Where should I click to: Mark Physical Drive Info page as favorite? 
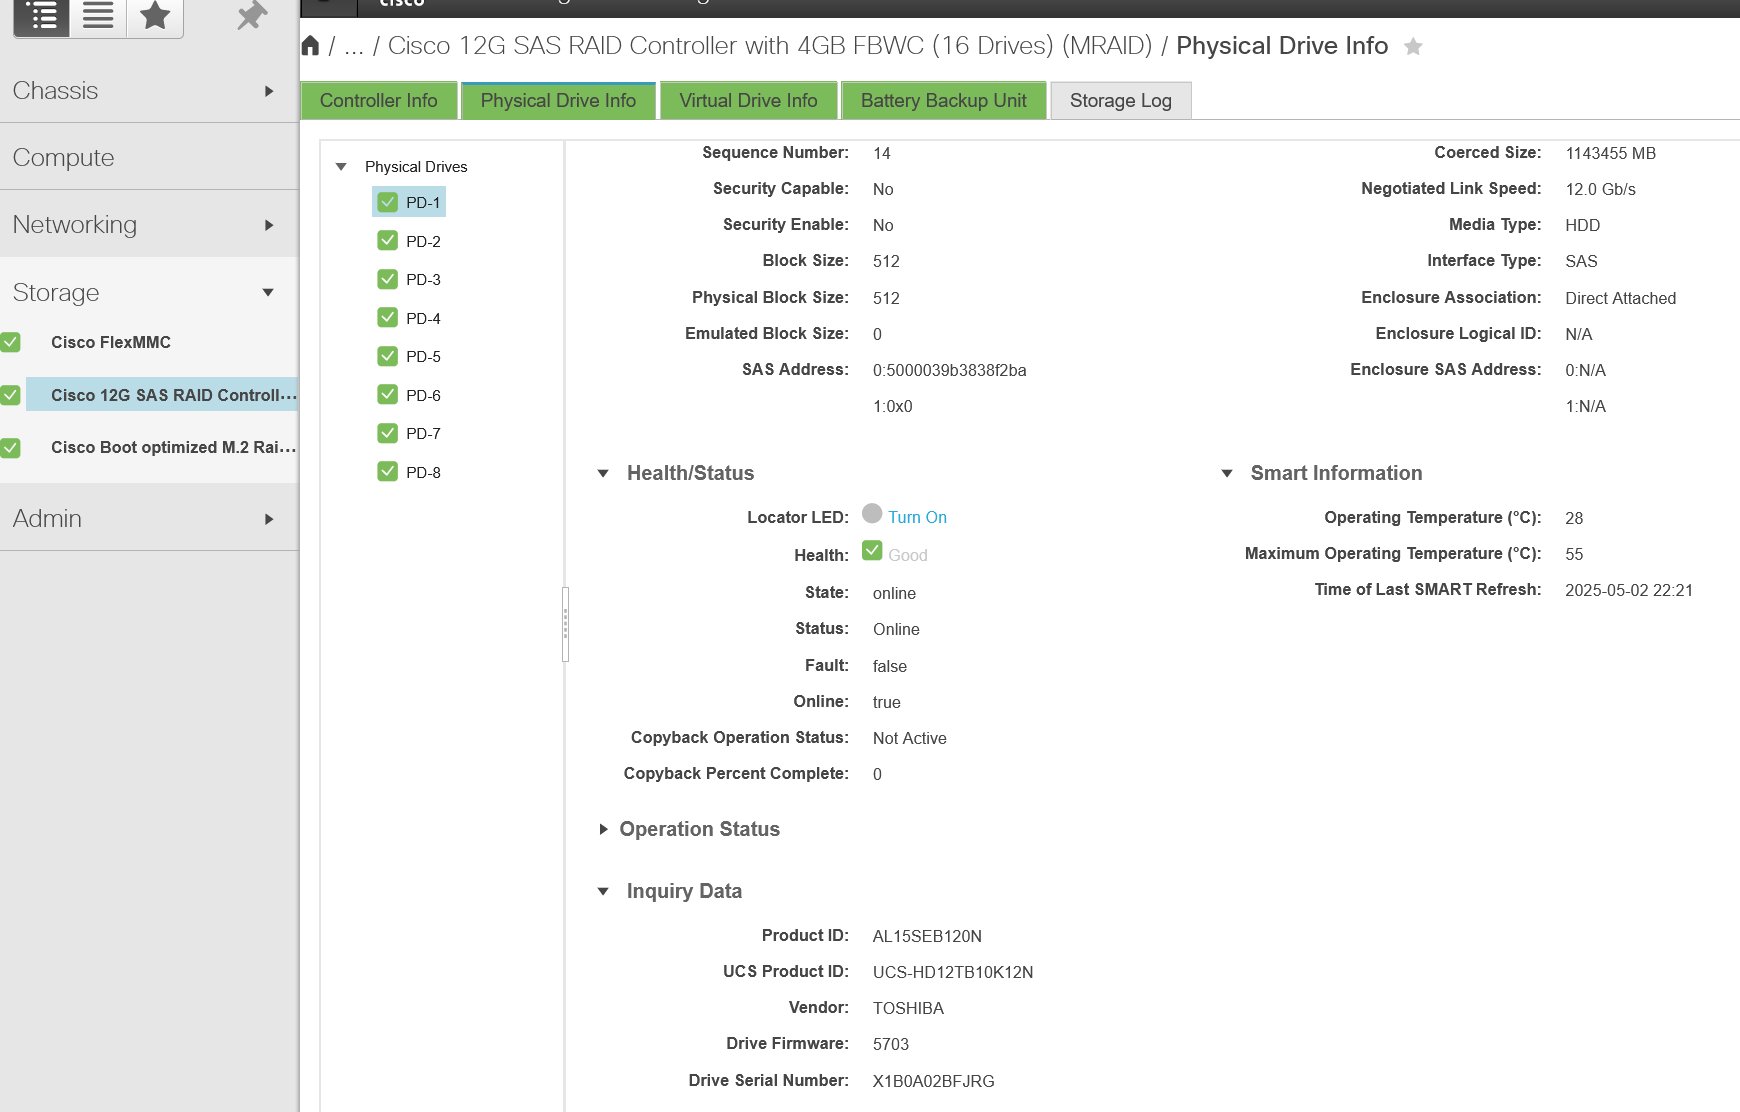1413,46
